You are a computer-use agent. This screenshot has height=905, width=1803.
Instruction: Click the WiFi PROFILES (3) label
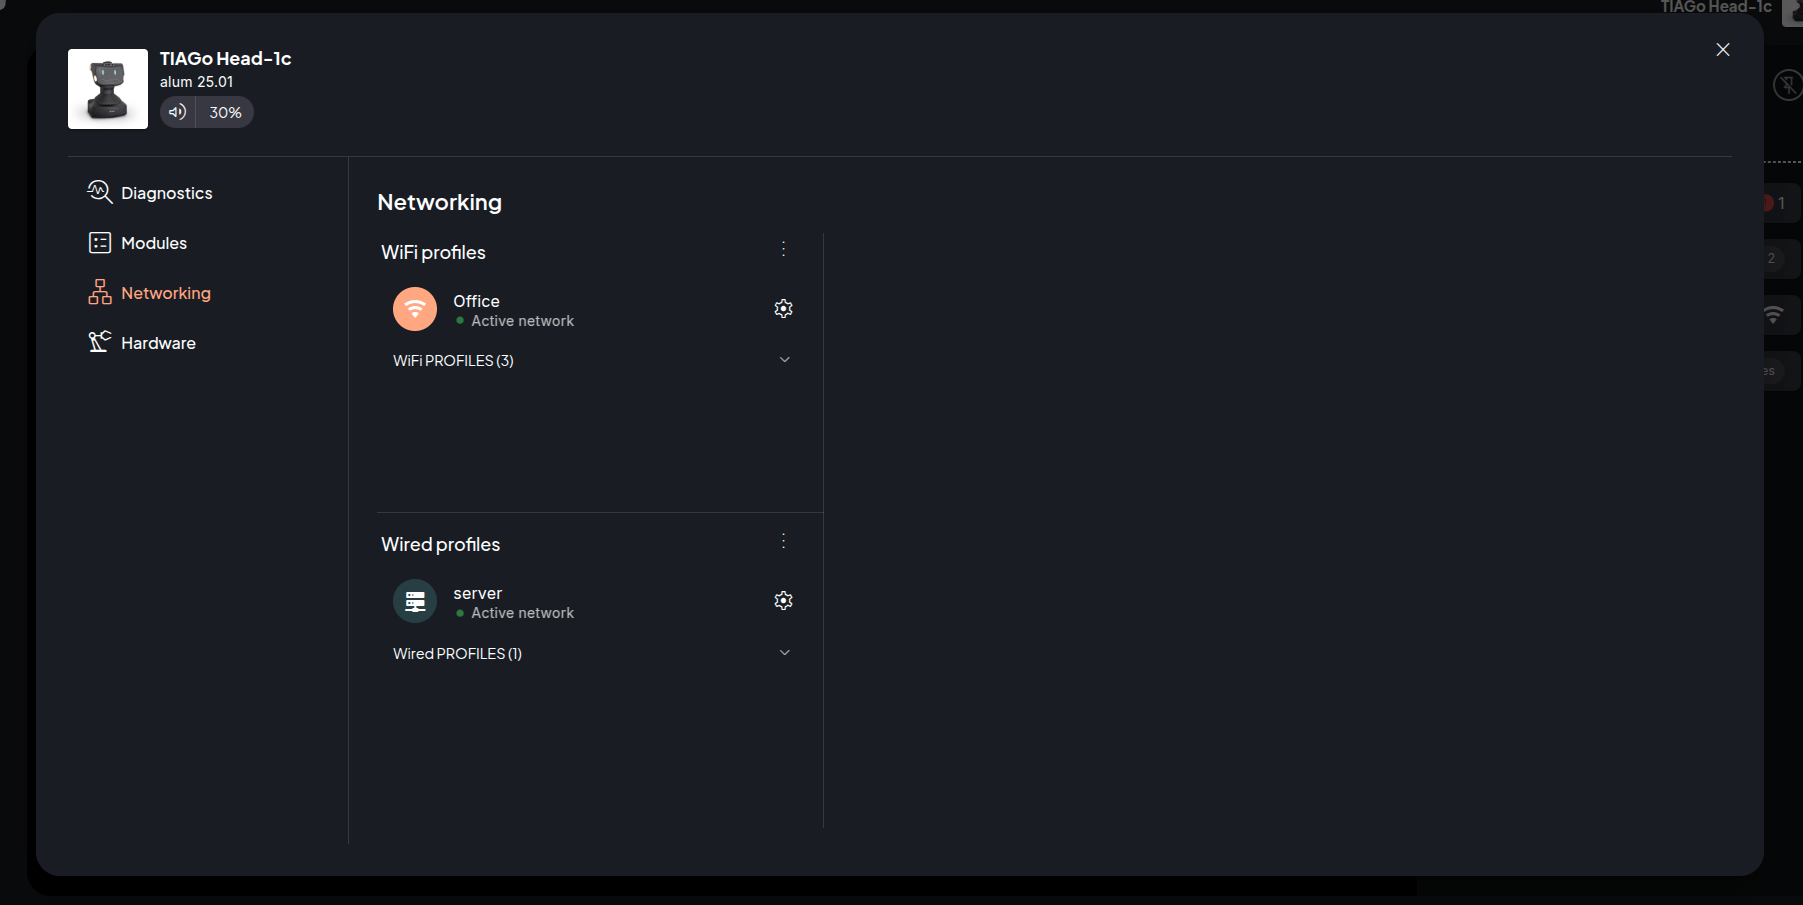[x=453, y=361]
